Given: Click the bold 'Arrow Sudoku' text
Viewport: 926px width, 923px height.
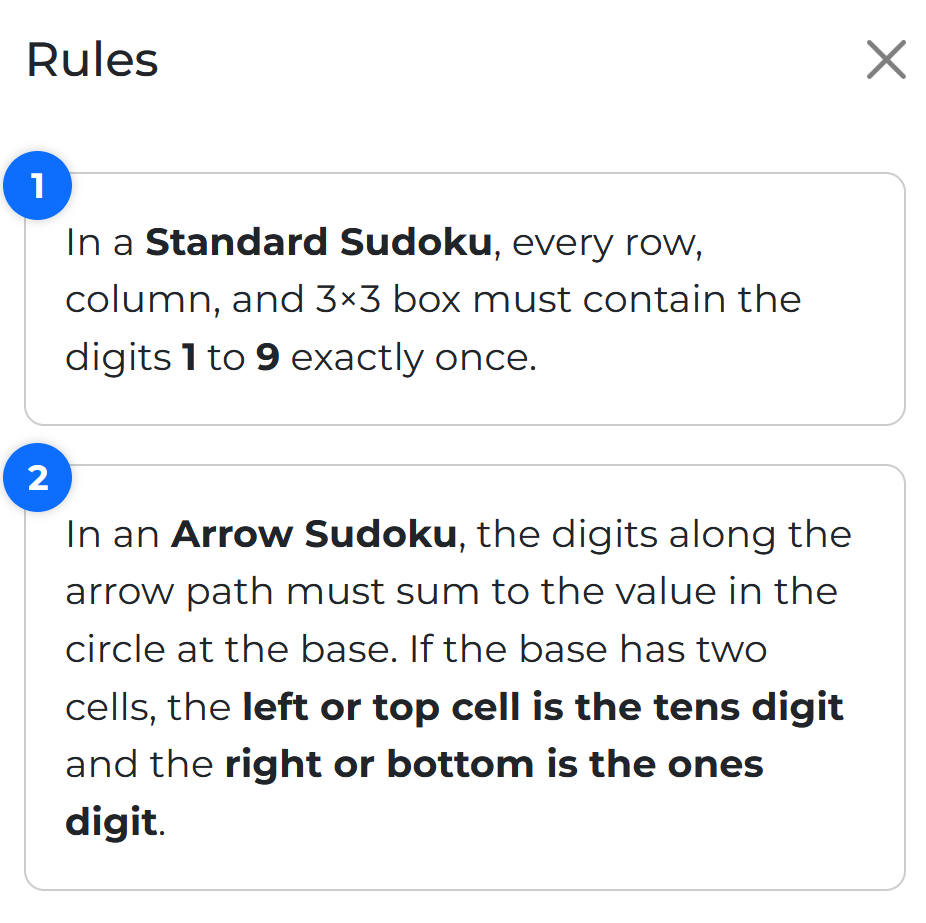Looking at the screenshot, I should click(313, 534).
